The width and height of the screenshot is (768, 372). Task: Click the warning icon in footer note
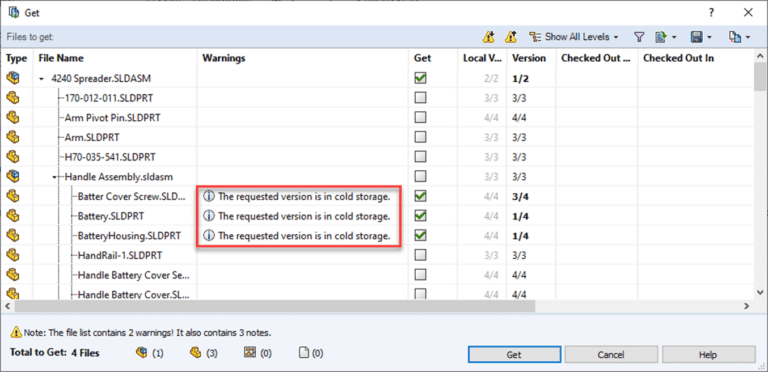click(x=16, y=333)
